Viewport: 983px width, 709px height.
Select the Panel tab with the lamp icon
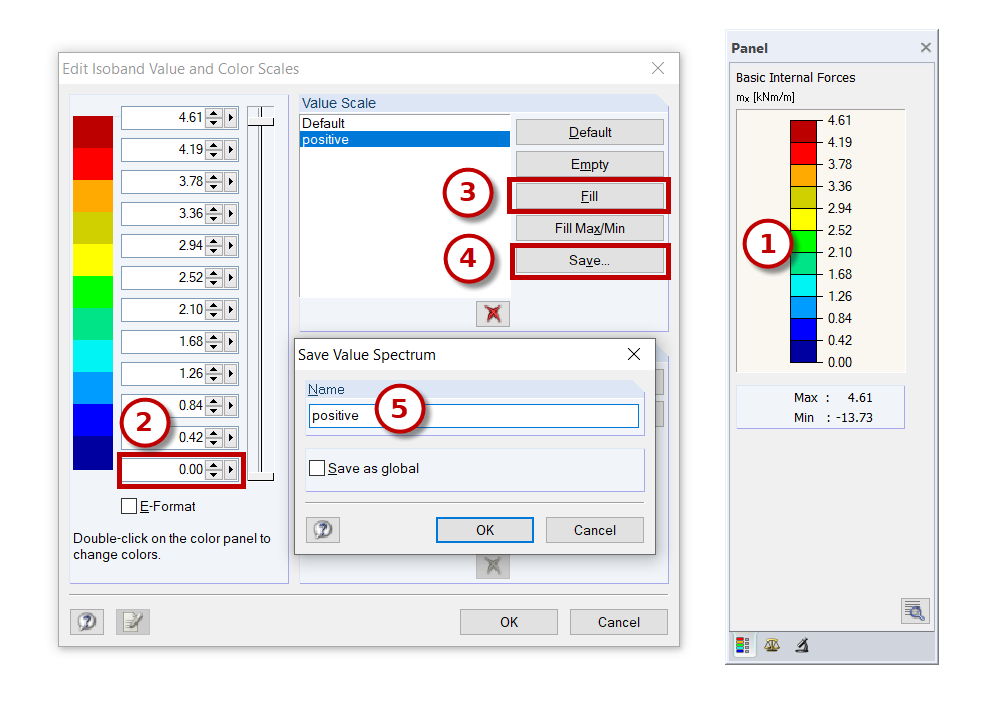(x=800, y=645)
